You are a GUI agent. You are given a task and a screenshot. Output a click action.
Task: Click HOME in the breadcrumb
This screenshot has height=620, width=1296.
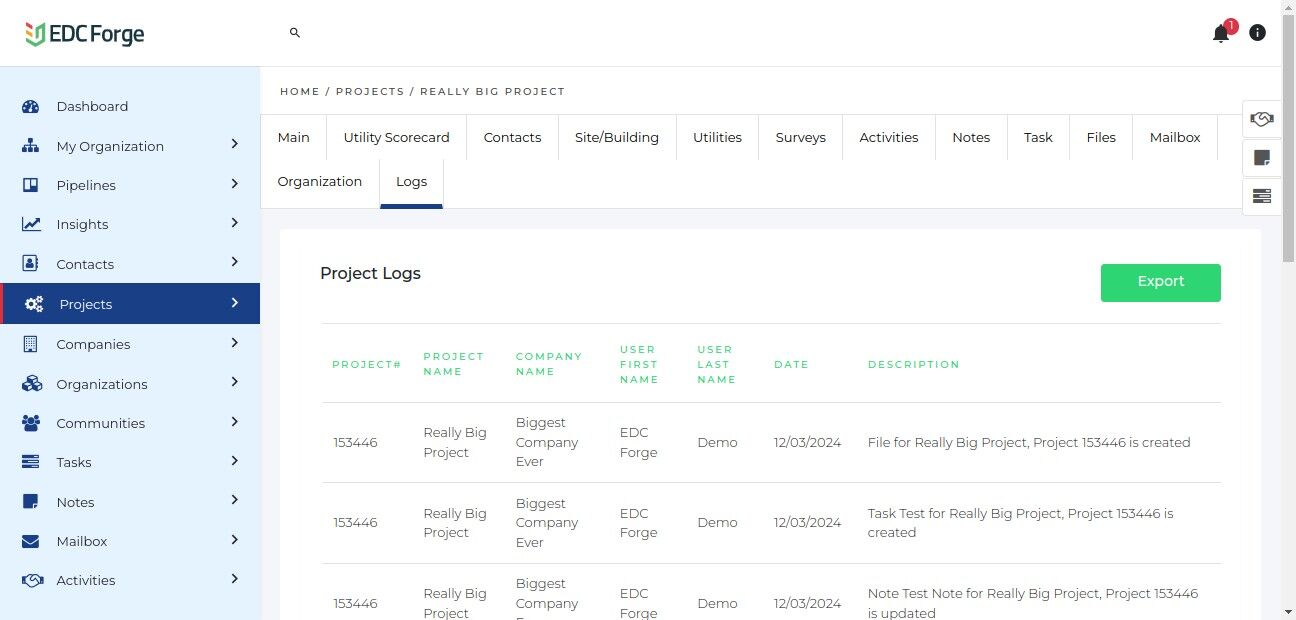coord(300,91)
